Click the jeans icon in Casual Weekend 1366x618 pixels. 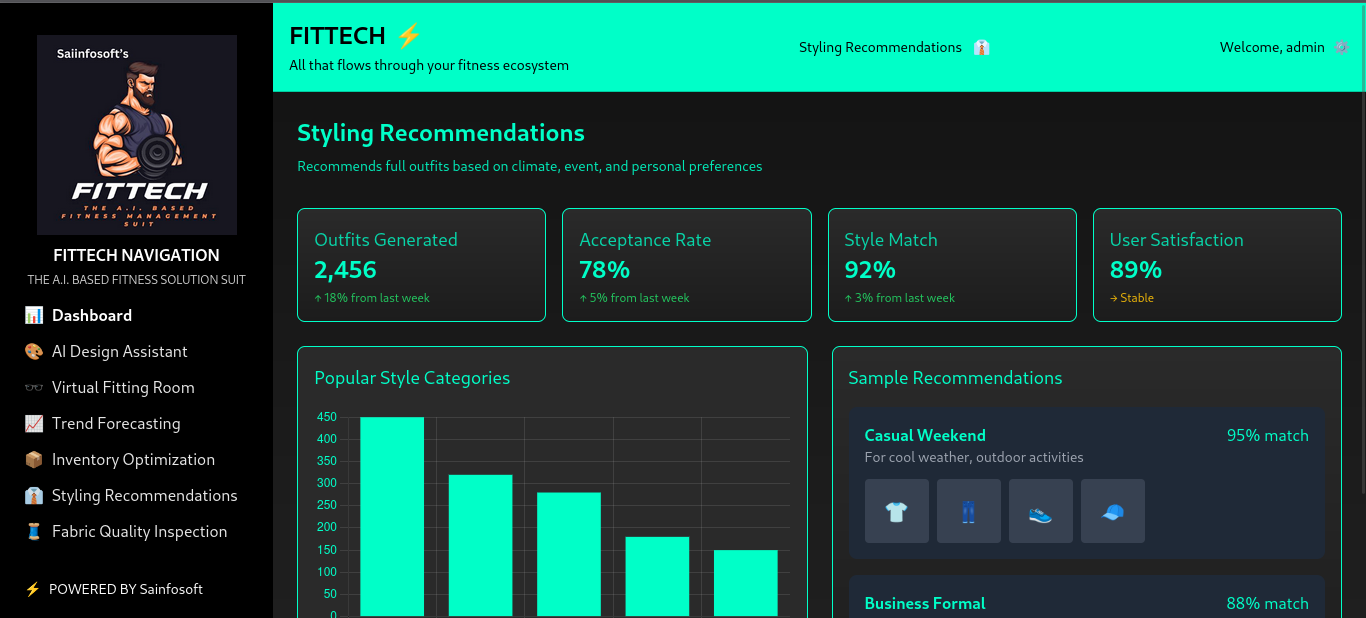(x=968, y=511)
